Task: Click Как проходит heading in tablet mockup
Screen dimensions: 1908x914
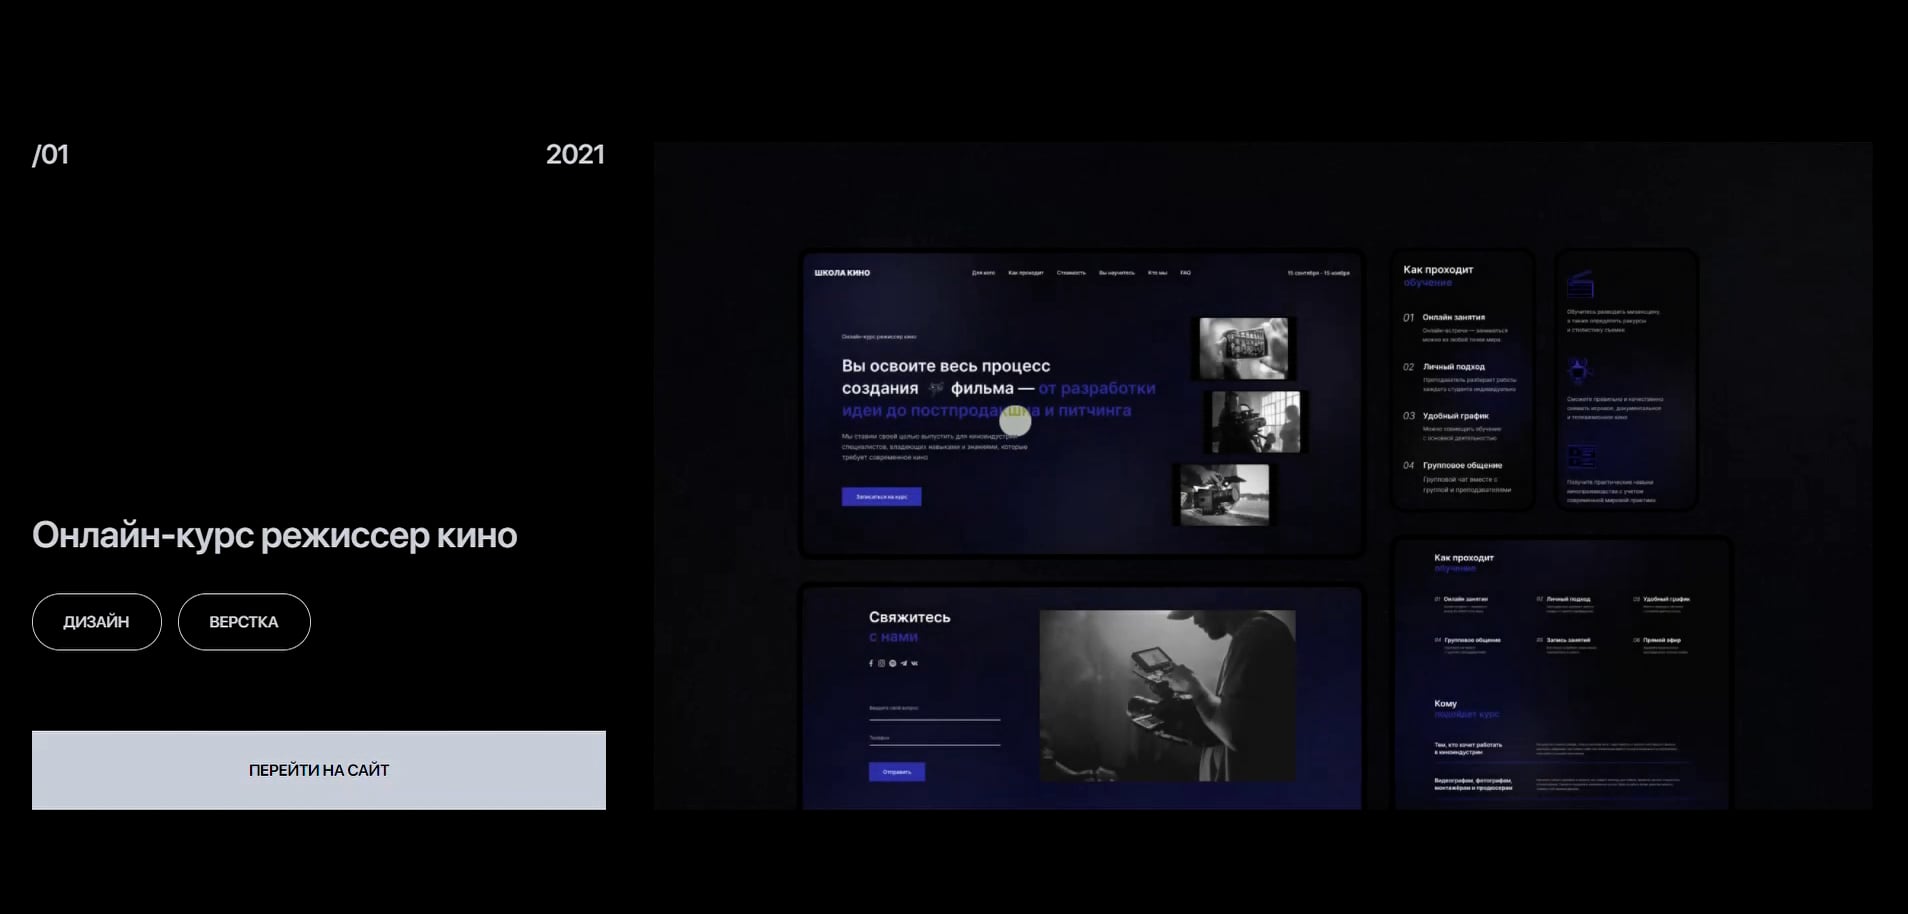Action: point(1464,558)
